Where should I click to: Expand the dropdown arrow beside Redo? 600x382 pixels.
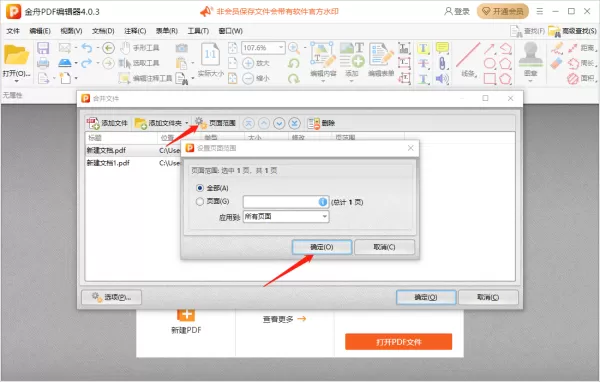98,63
